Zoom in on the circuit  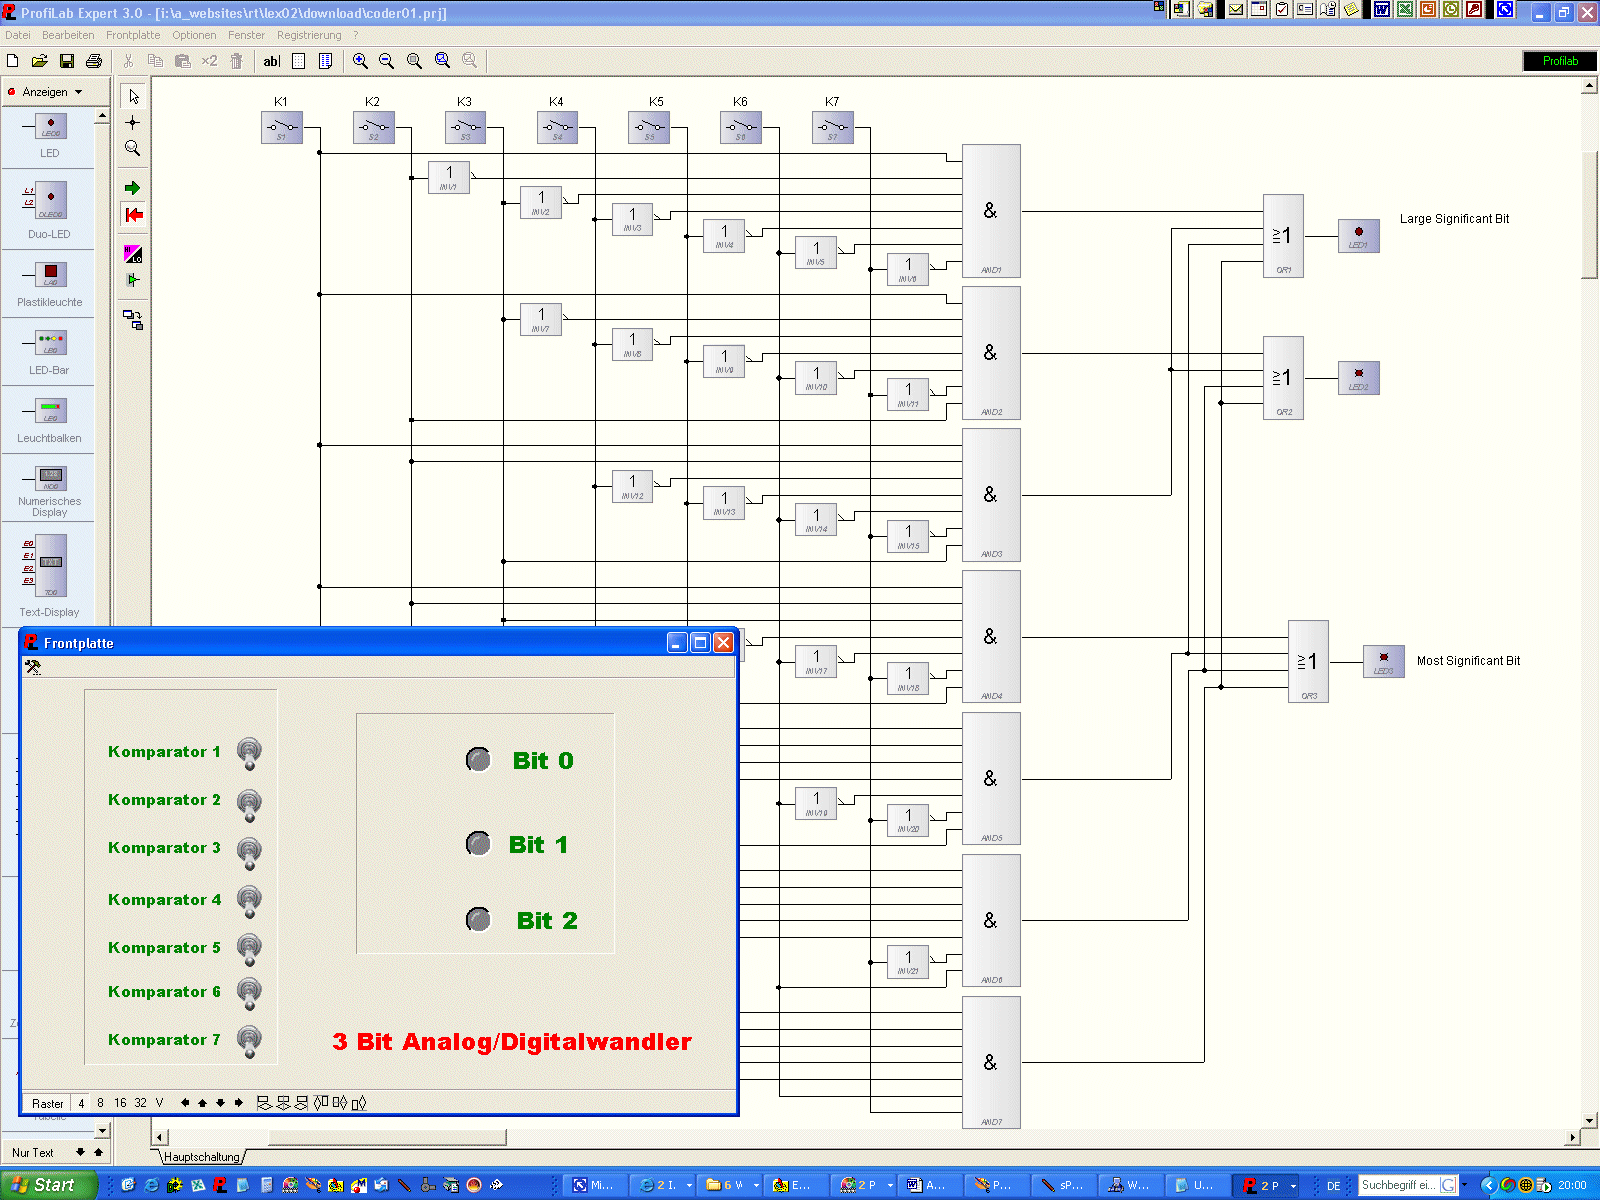tap(360, 61)
